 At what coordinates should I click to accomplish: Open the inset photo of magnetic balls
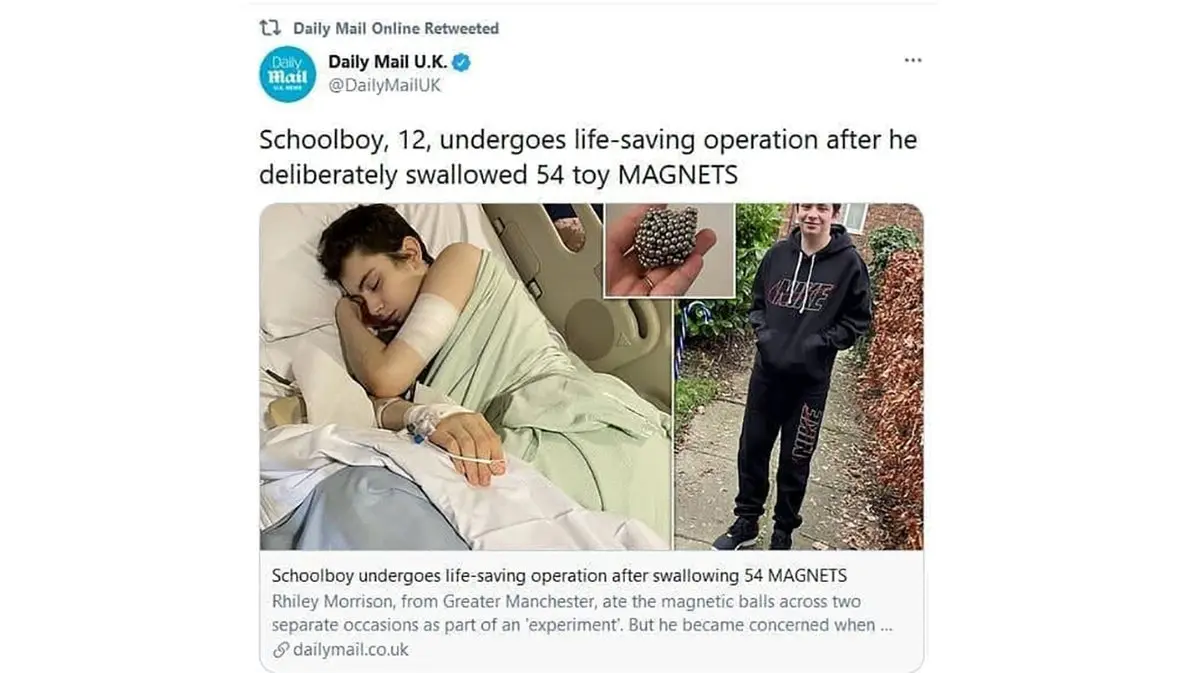[669, 250]
